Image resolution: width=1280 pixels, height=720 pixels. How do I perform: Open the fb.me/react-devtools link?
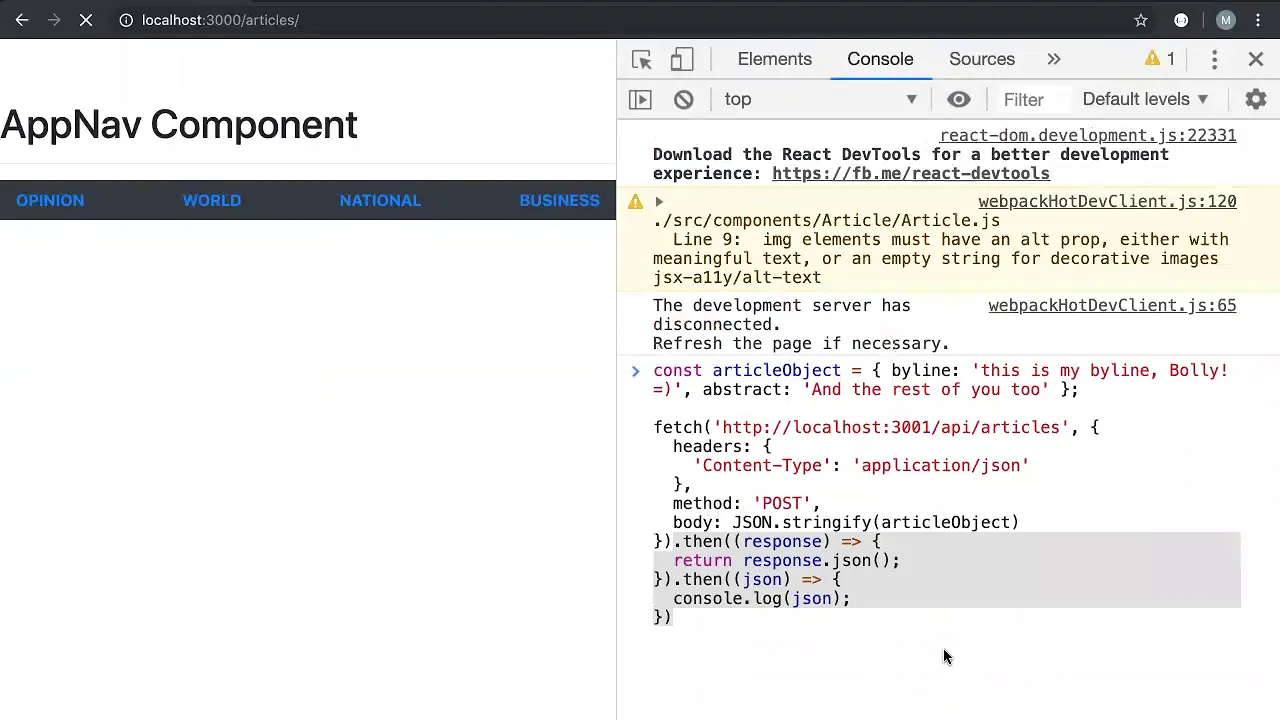(x=911, y=173)
